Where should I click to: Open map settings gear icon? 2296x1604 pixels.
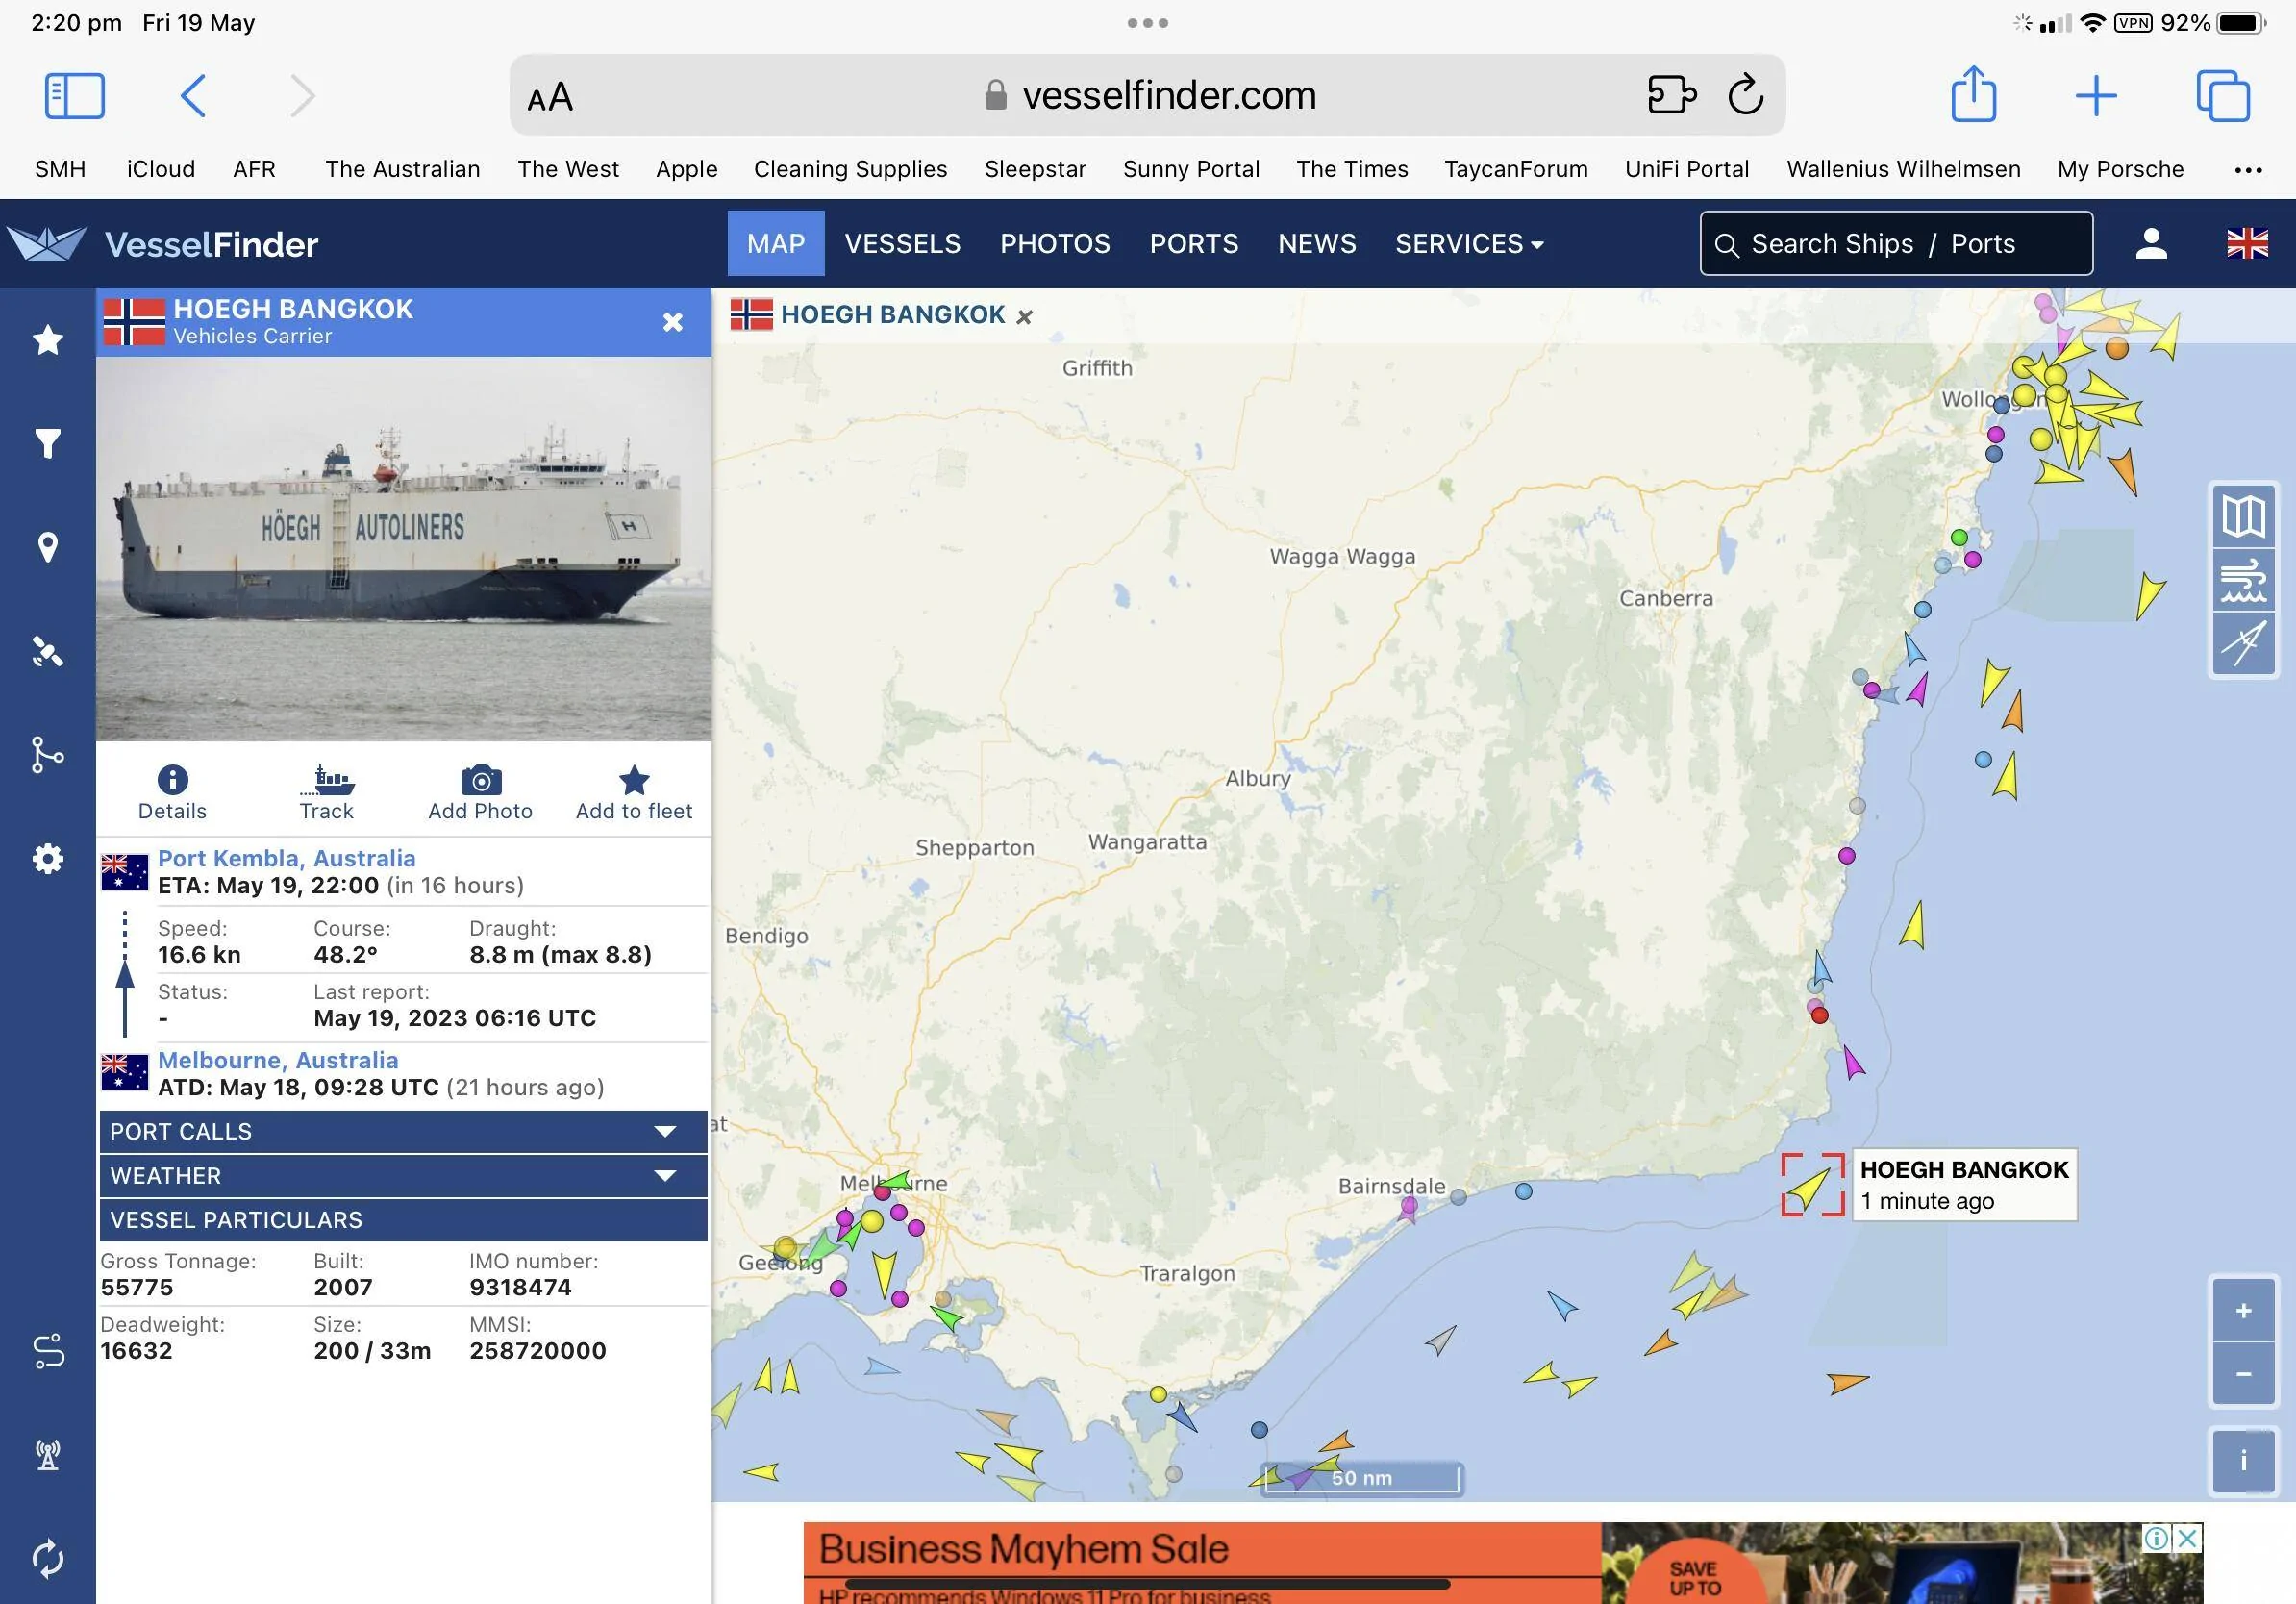[x=48, y=859]
